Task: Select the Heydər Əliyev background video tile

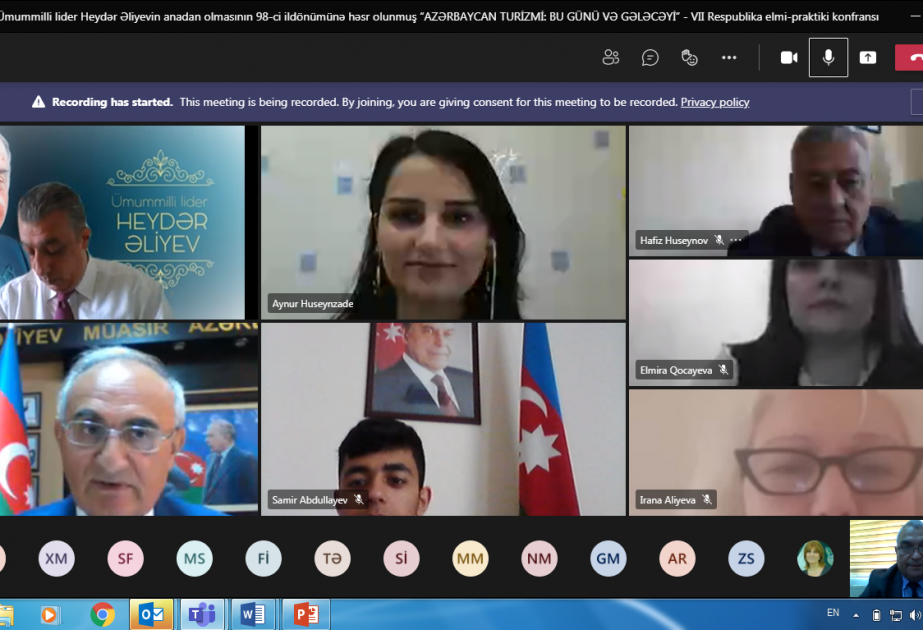Action: tap(122, 223)
